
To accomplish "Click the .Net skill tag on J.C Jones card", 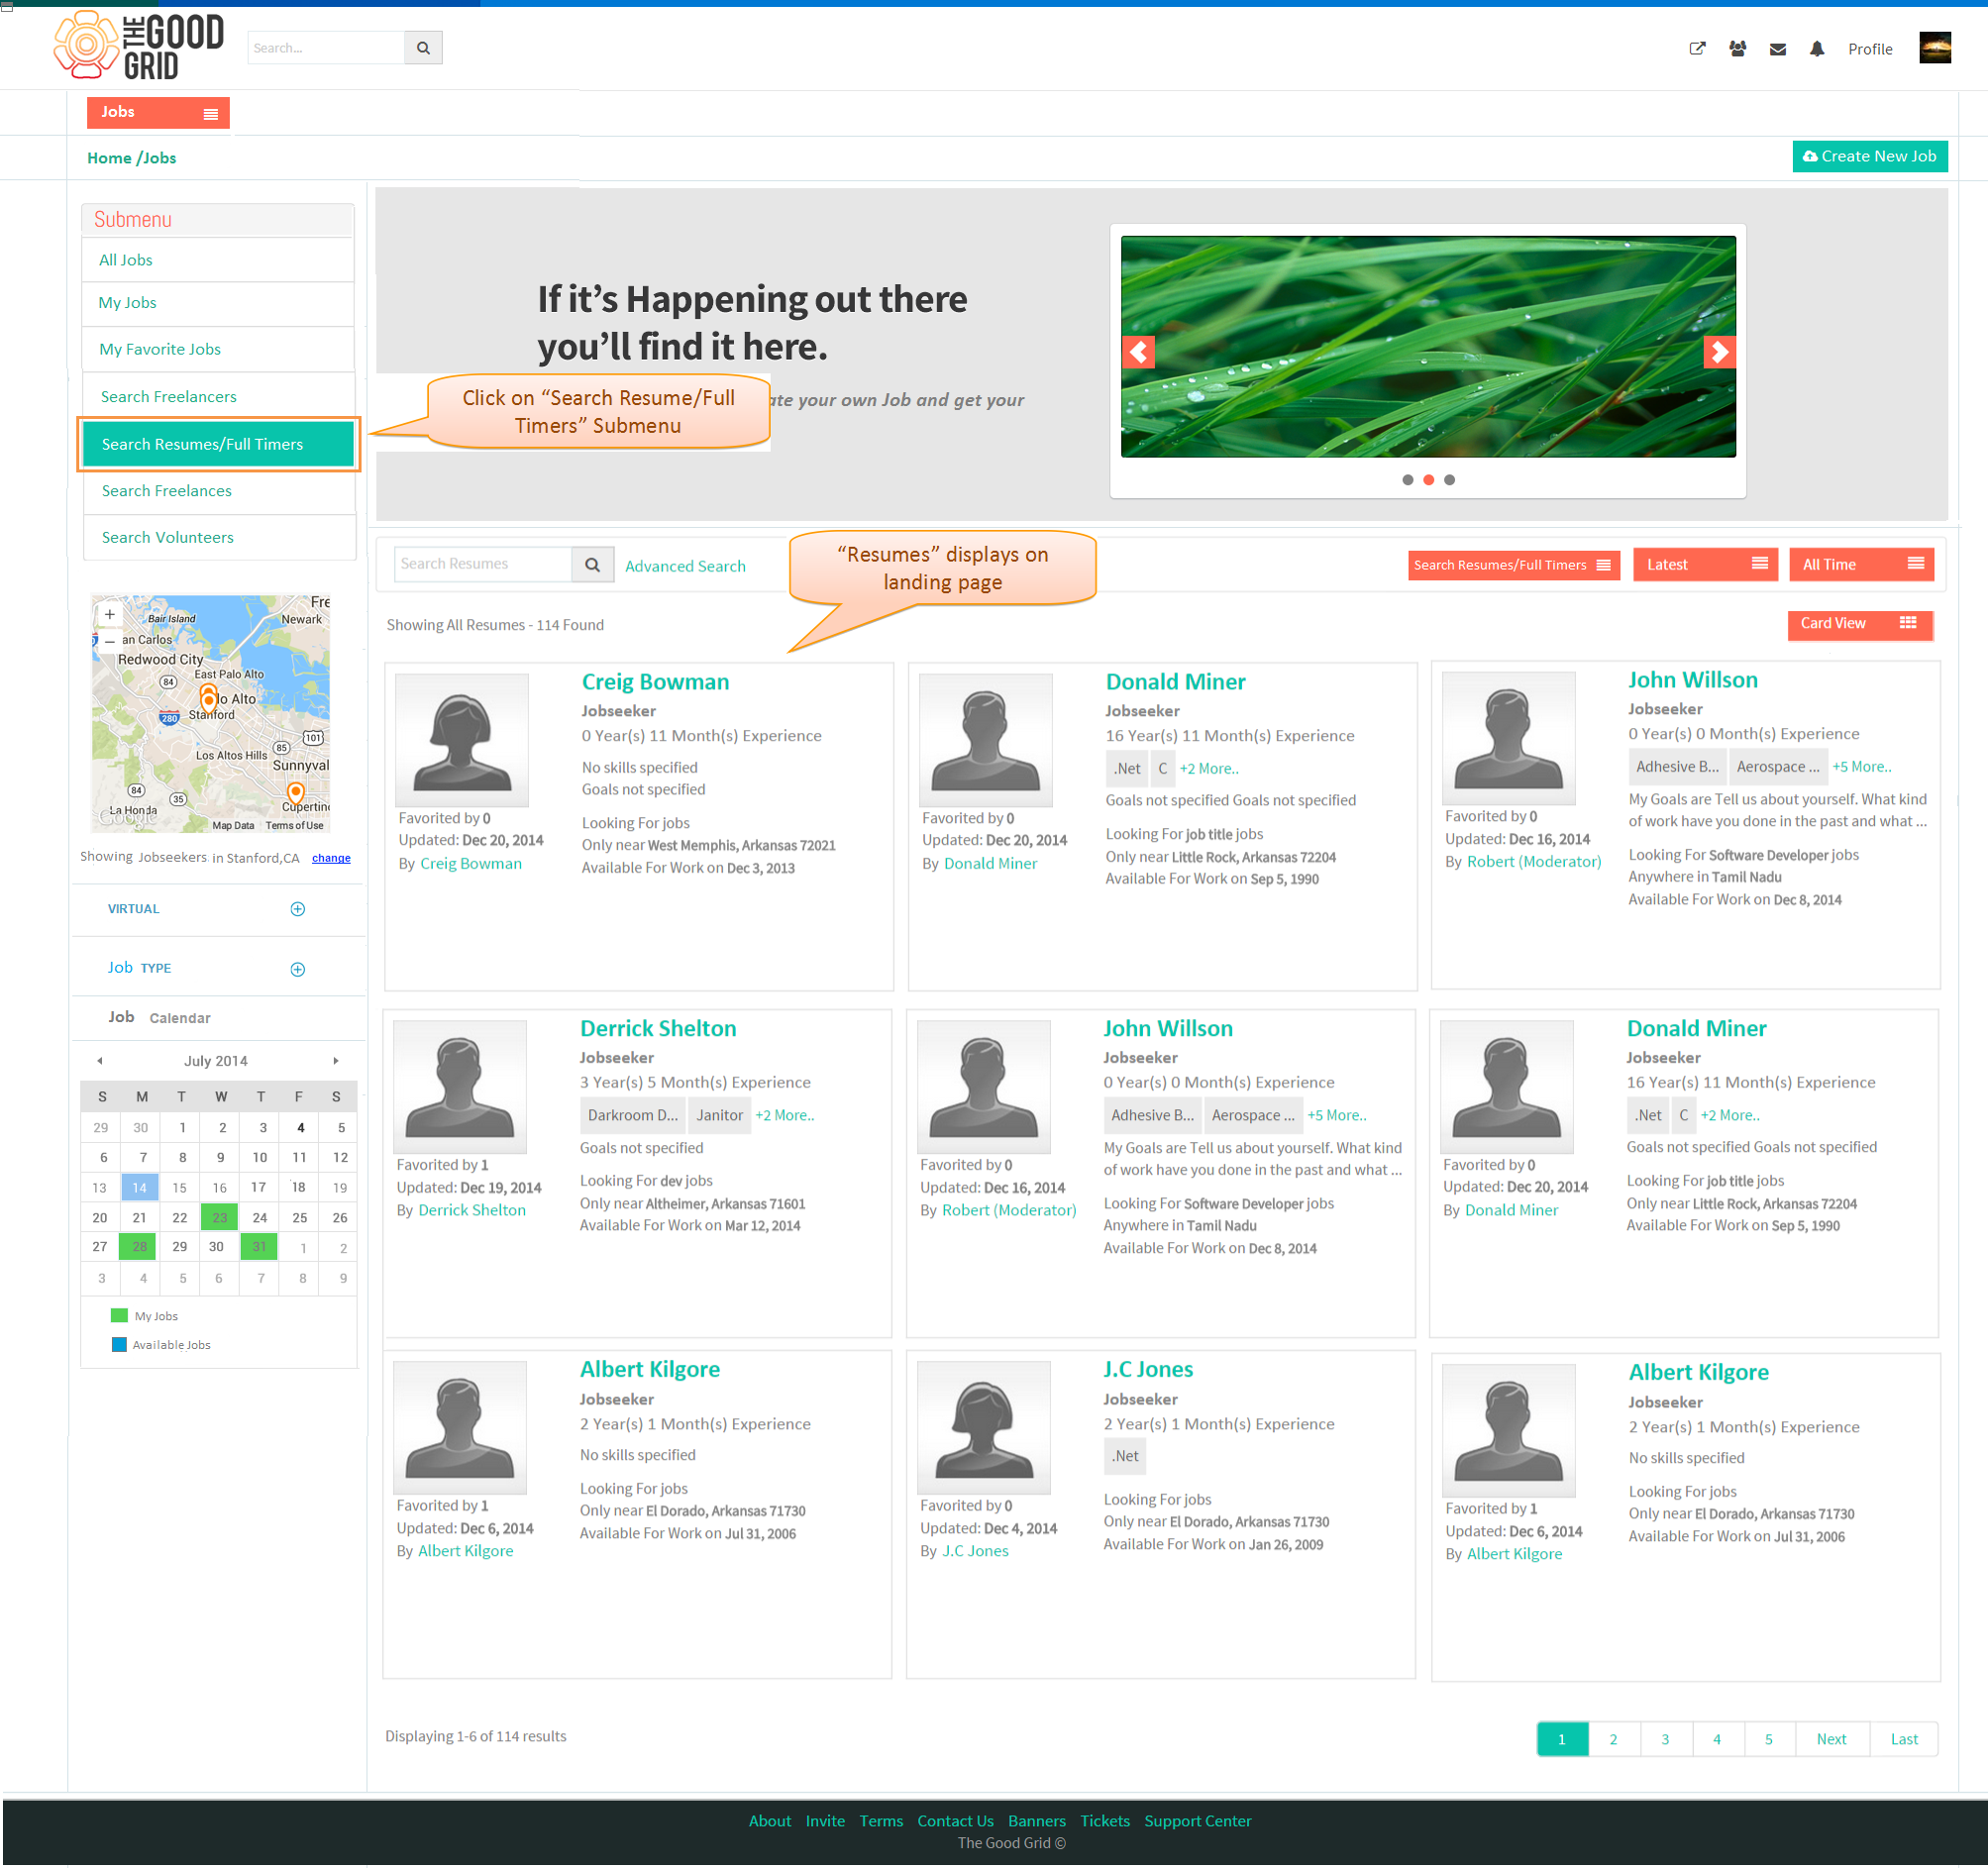I will click(1125, 1457).
